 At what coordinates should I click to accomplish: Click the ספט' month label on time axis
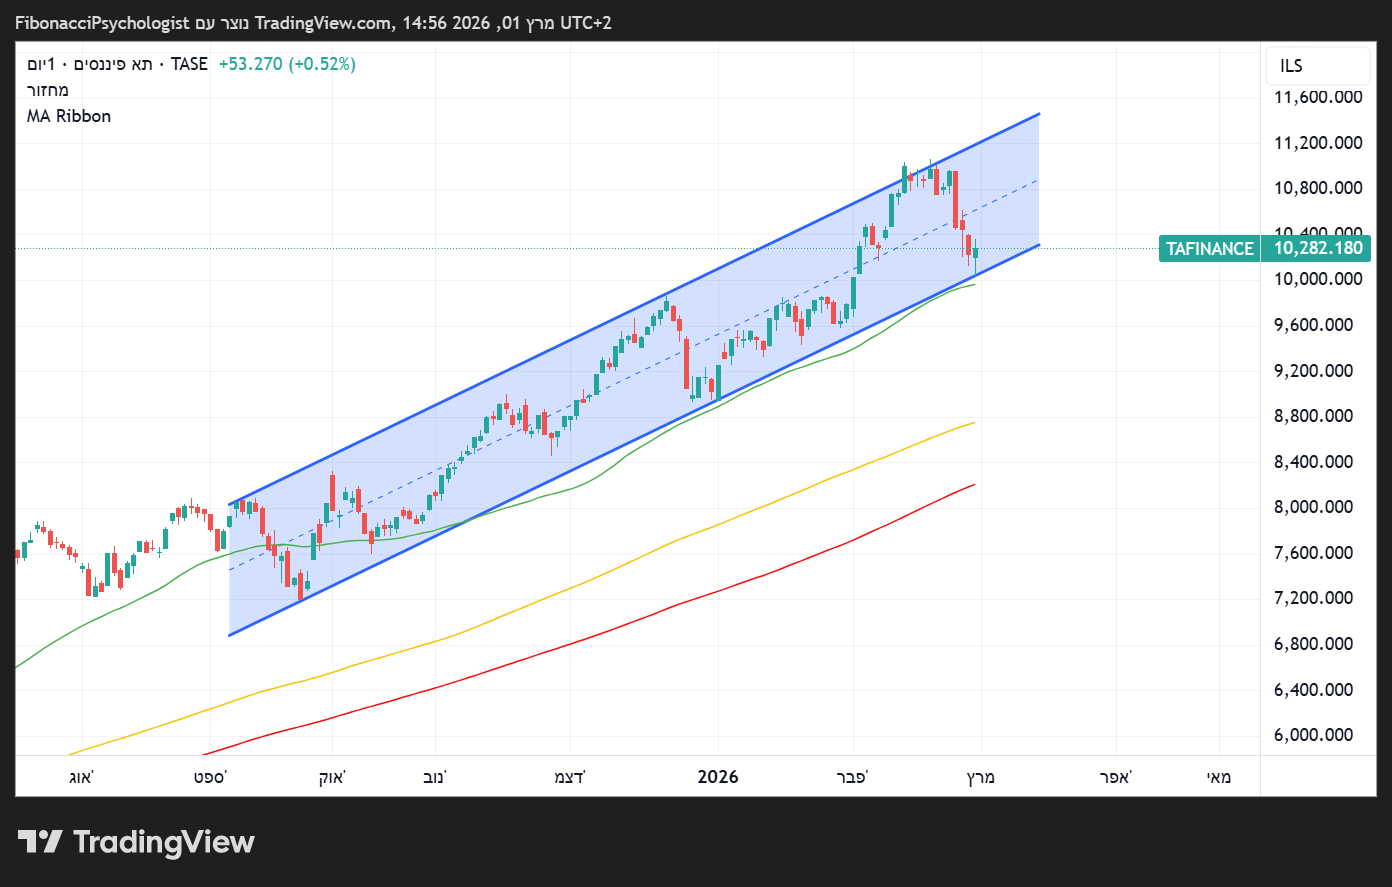210,777
